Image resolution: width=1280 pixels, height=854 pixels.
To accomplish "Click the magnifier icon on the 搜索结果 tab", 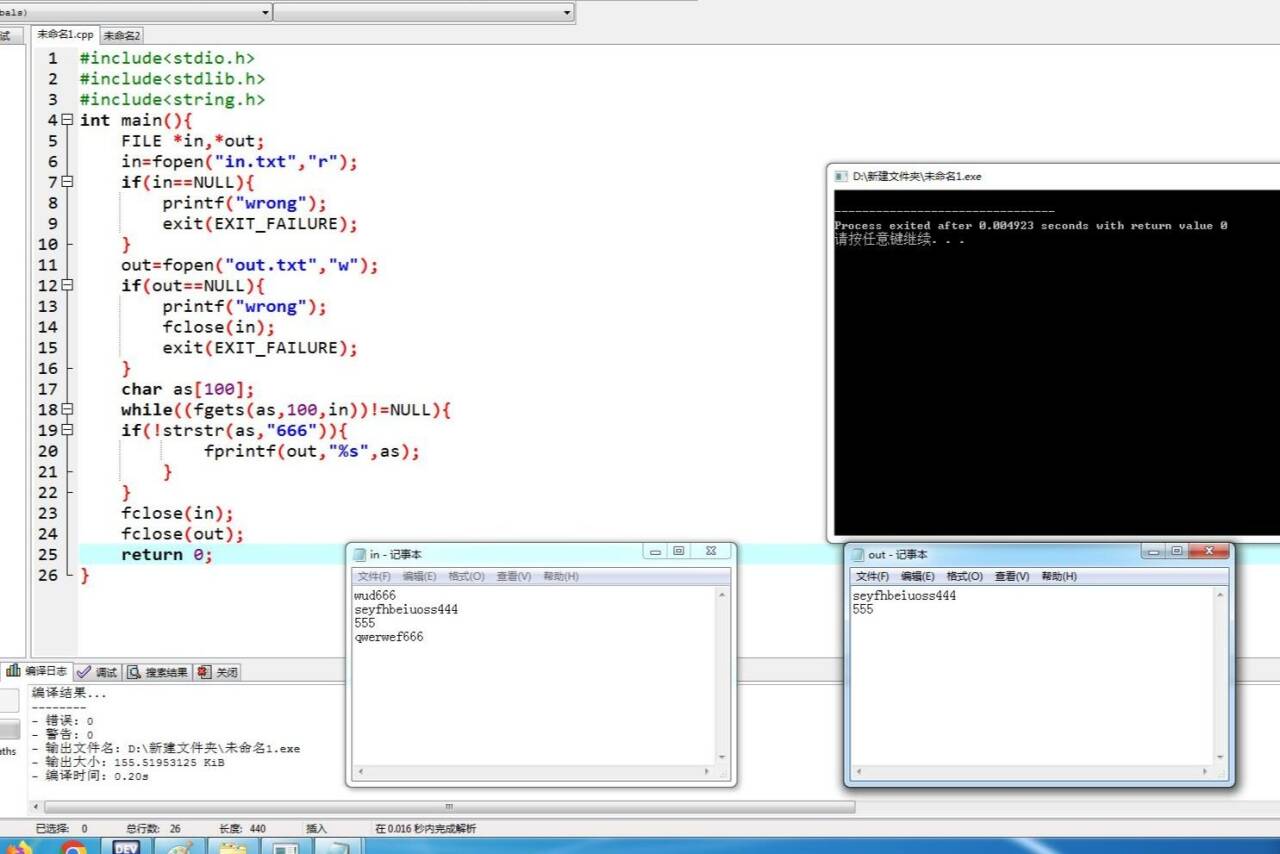I will pos(134,672).
